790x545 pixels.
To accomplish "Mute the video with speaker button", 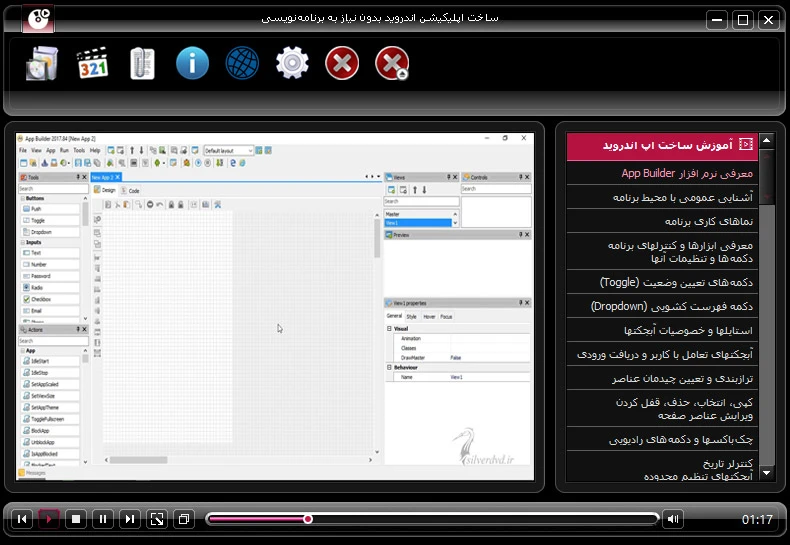I will point(673,519).
